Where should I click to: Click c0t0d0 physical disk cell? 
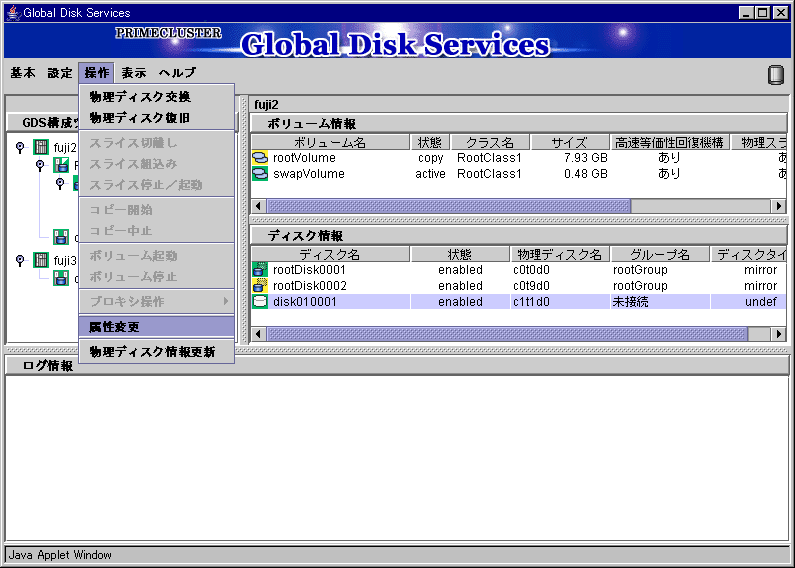pos(531,269)
